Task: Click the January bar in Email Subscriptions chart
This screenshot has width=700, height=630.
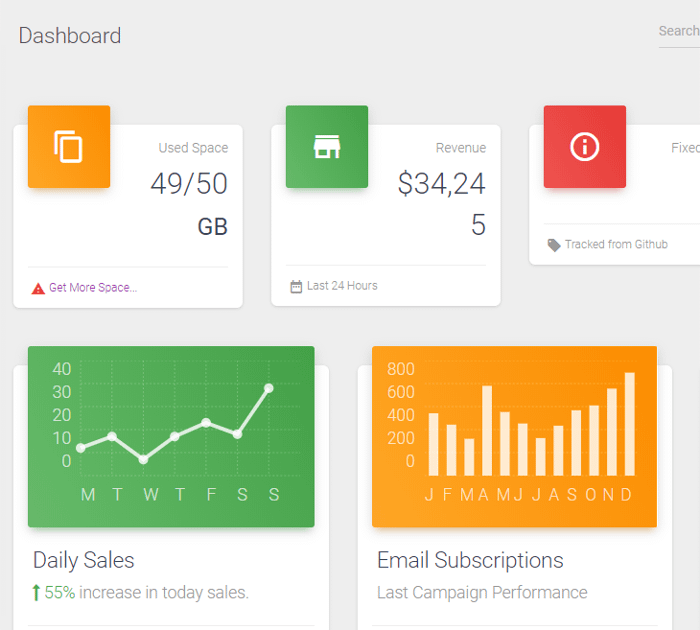Action: click(433, 444)
